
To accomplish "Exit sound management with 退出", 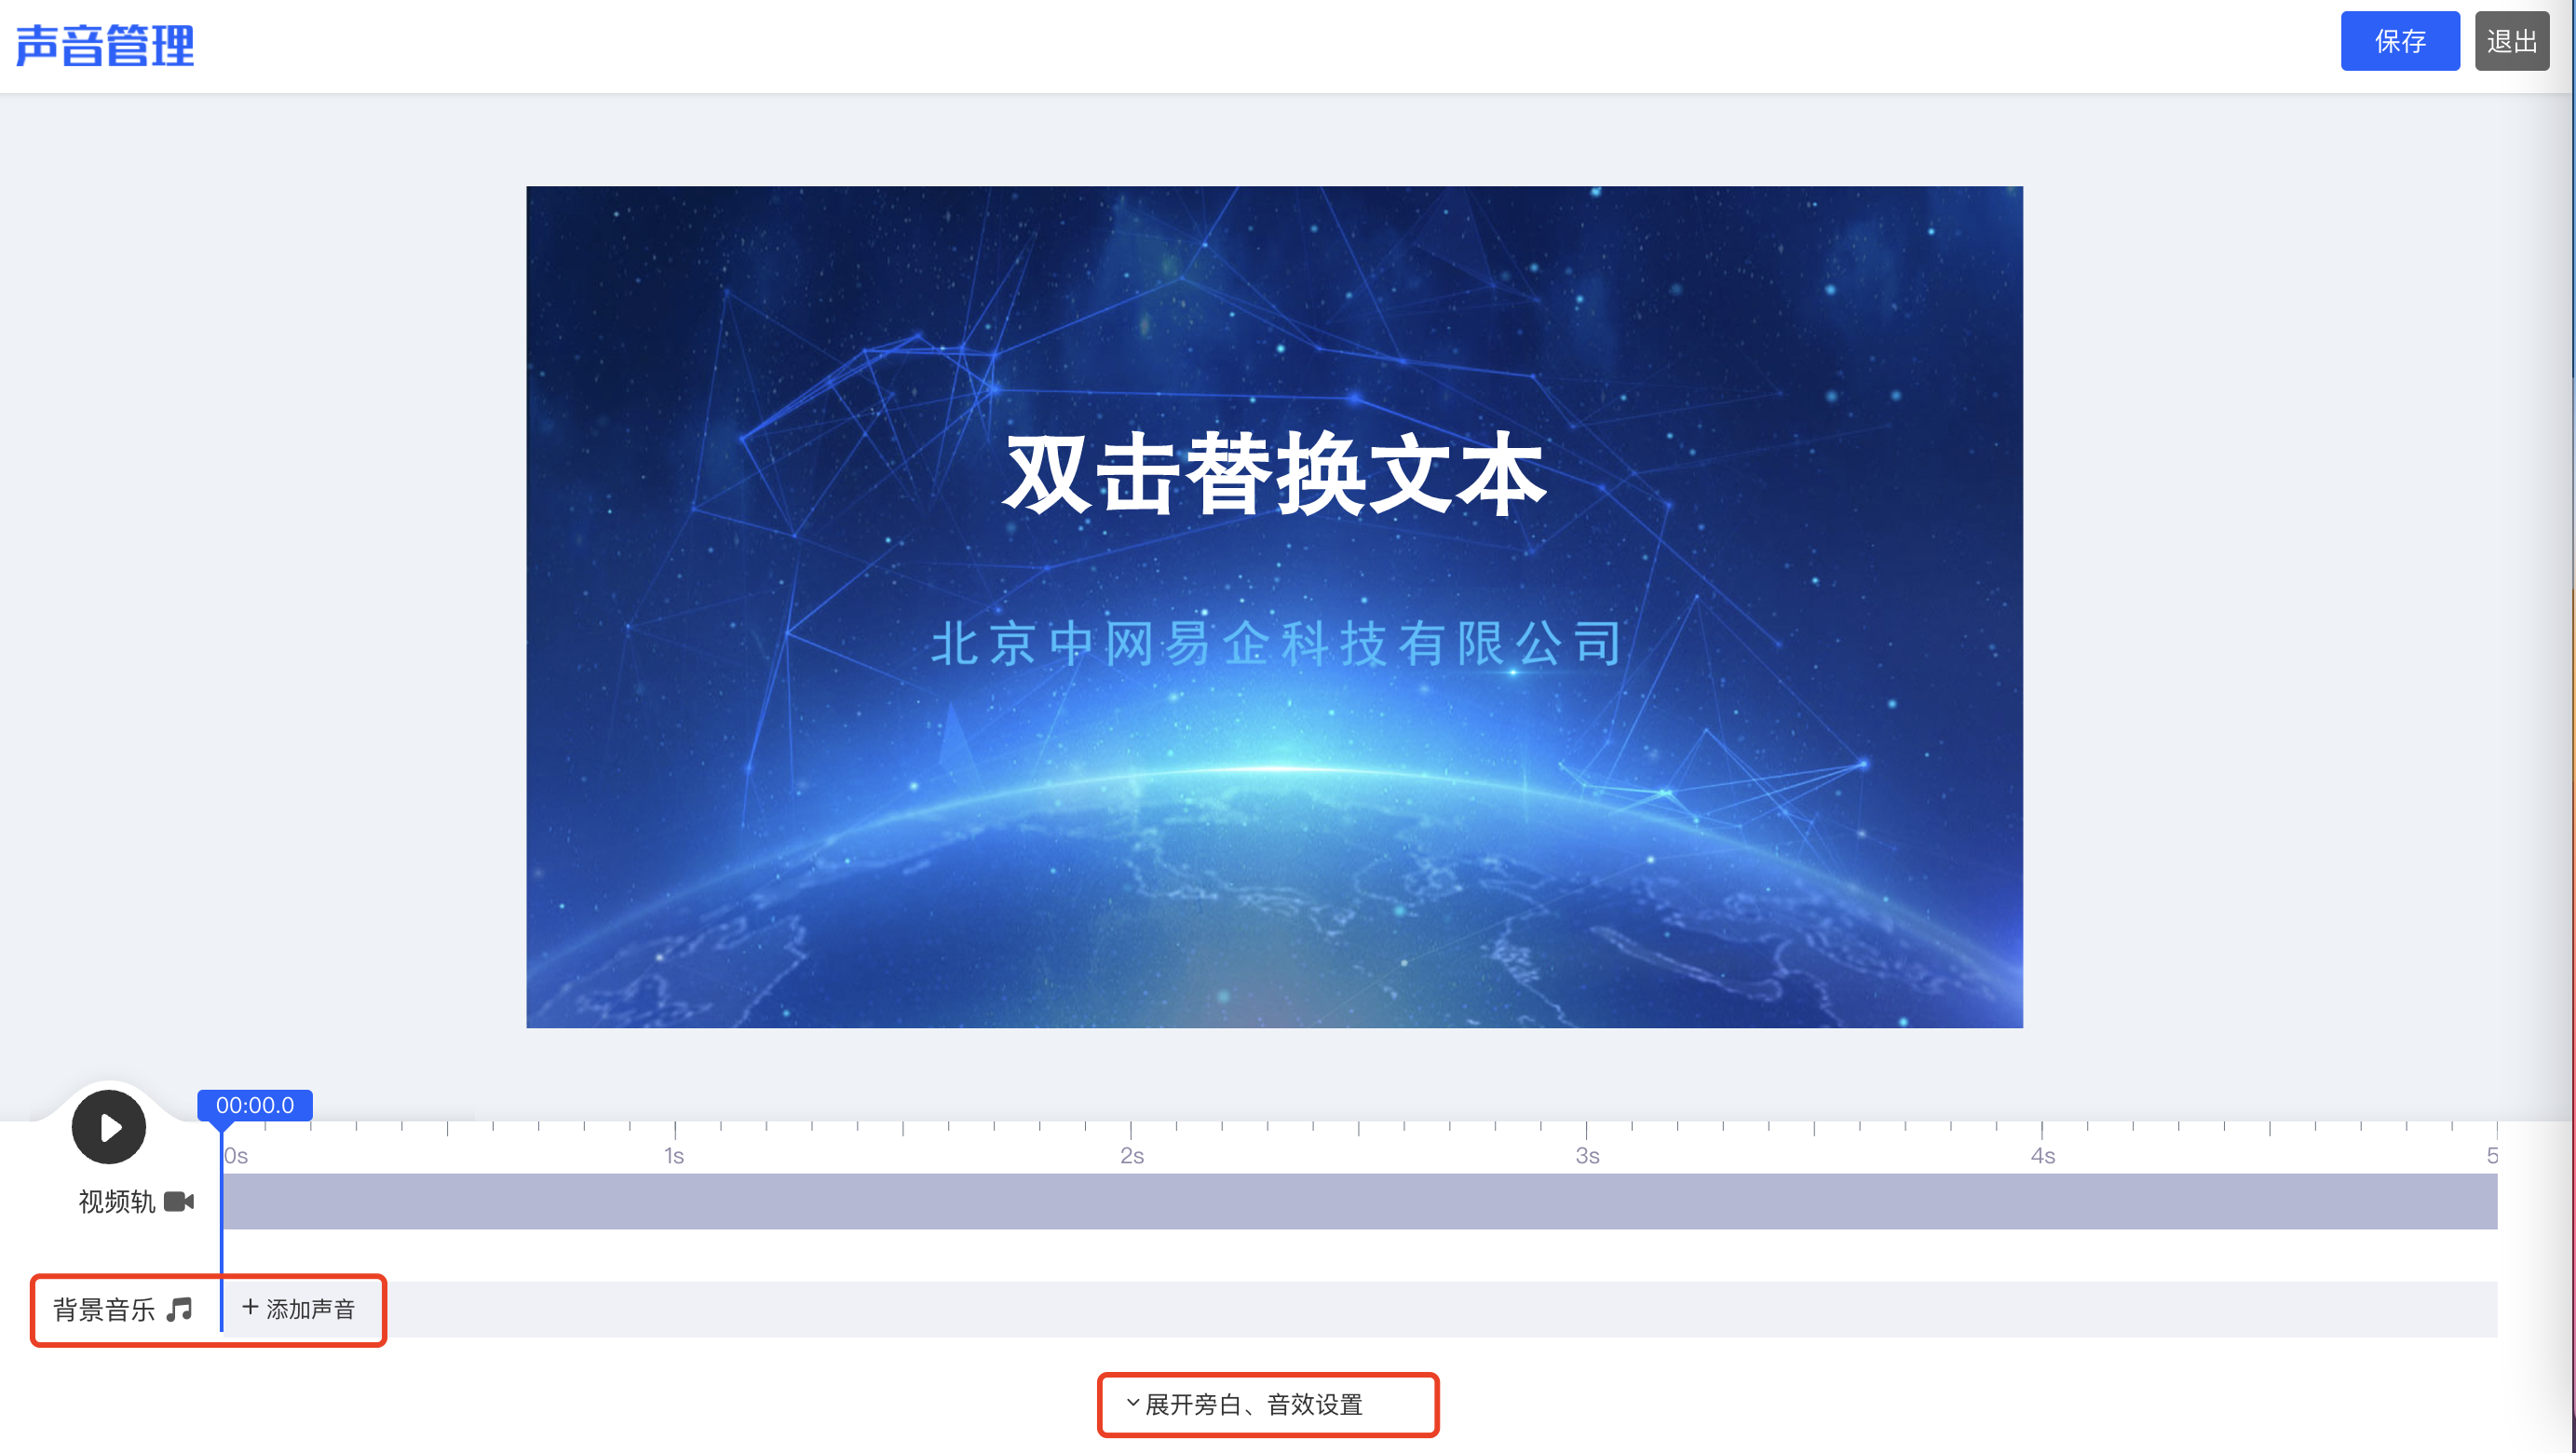I will click(x=2512, y=41).
